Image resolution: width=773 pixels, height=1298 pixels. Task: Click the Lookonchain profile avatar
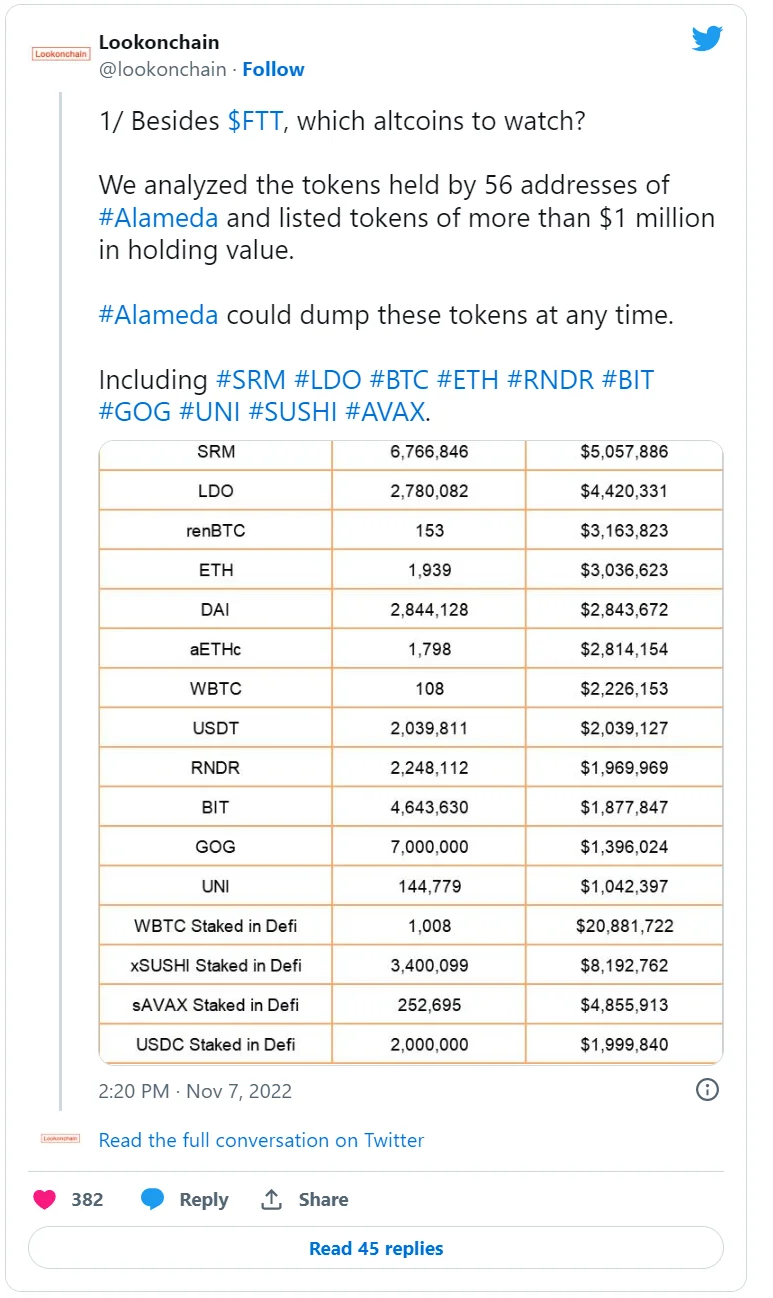click(x=62, y=54)
